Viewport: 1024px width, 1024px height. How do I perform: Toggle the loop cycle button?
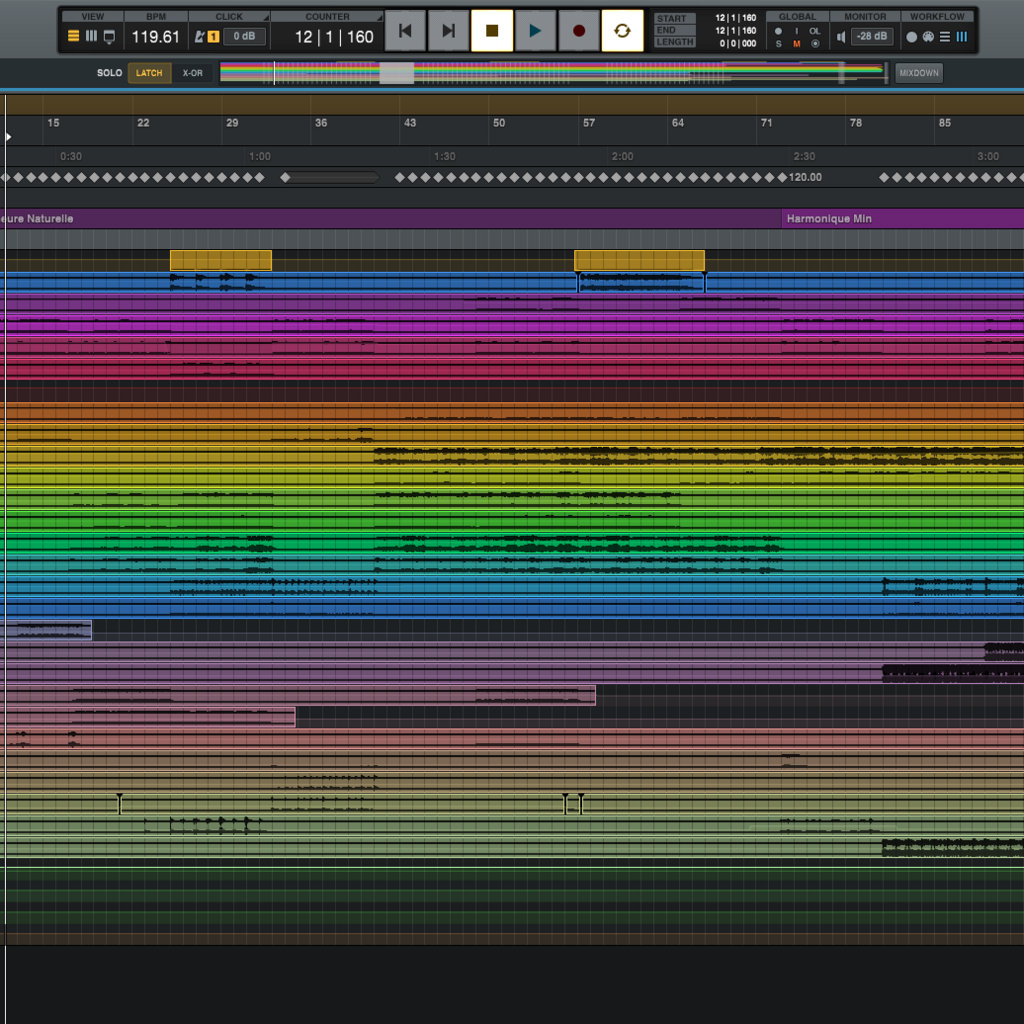(622, 31)
